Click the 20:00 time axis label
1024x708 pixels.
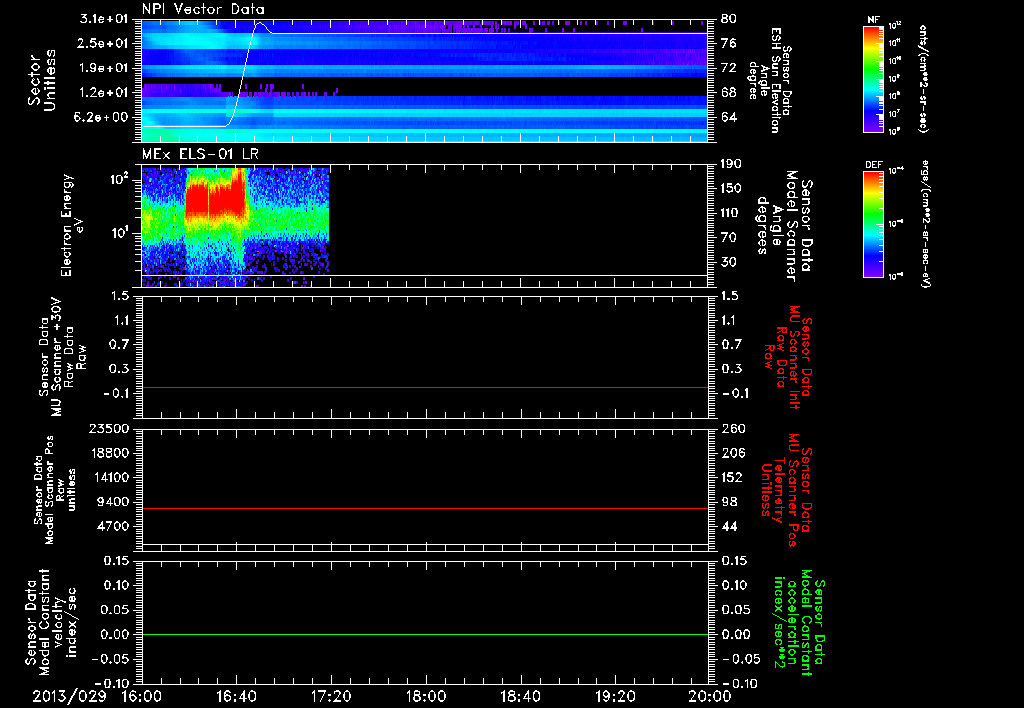click(x=710, y=696)
